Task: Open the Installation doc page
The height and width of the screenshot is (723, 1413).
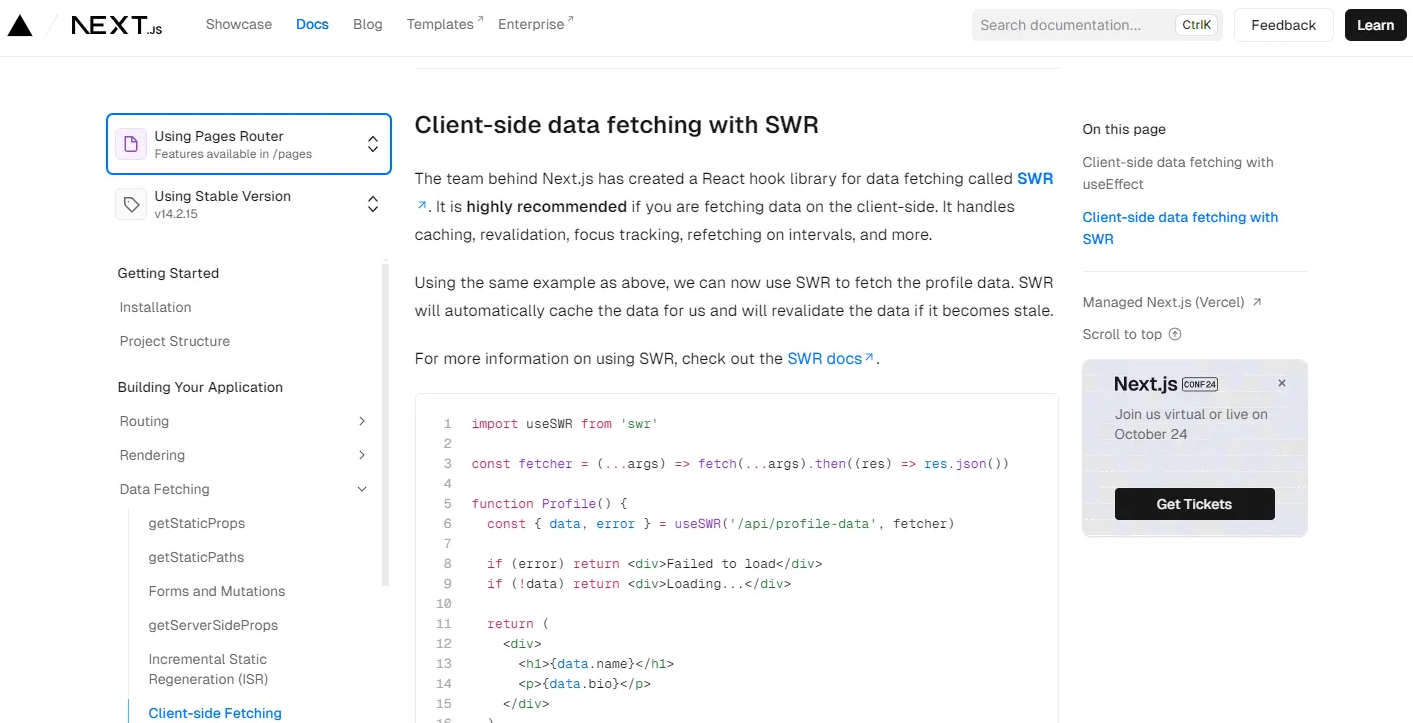Action: point(155,307)
